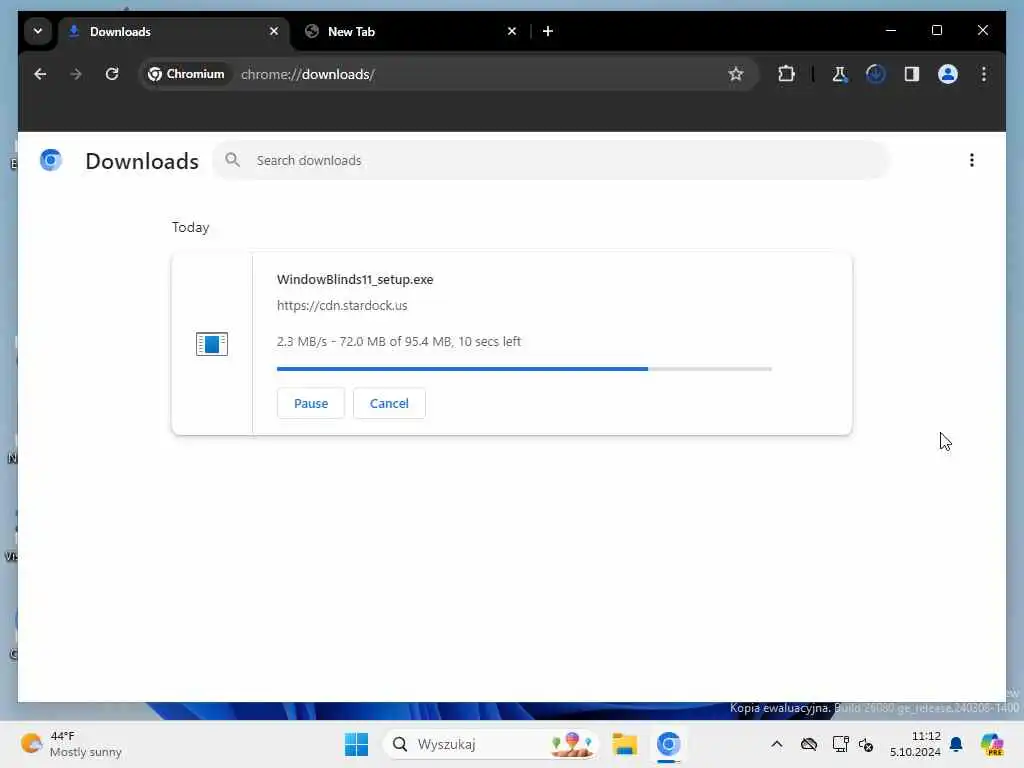Open the Extensions puzzle icon

click(x=786, y=74)
